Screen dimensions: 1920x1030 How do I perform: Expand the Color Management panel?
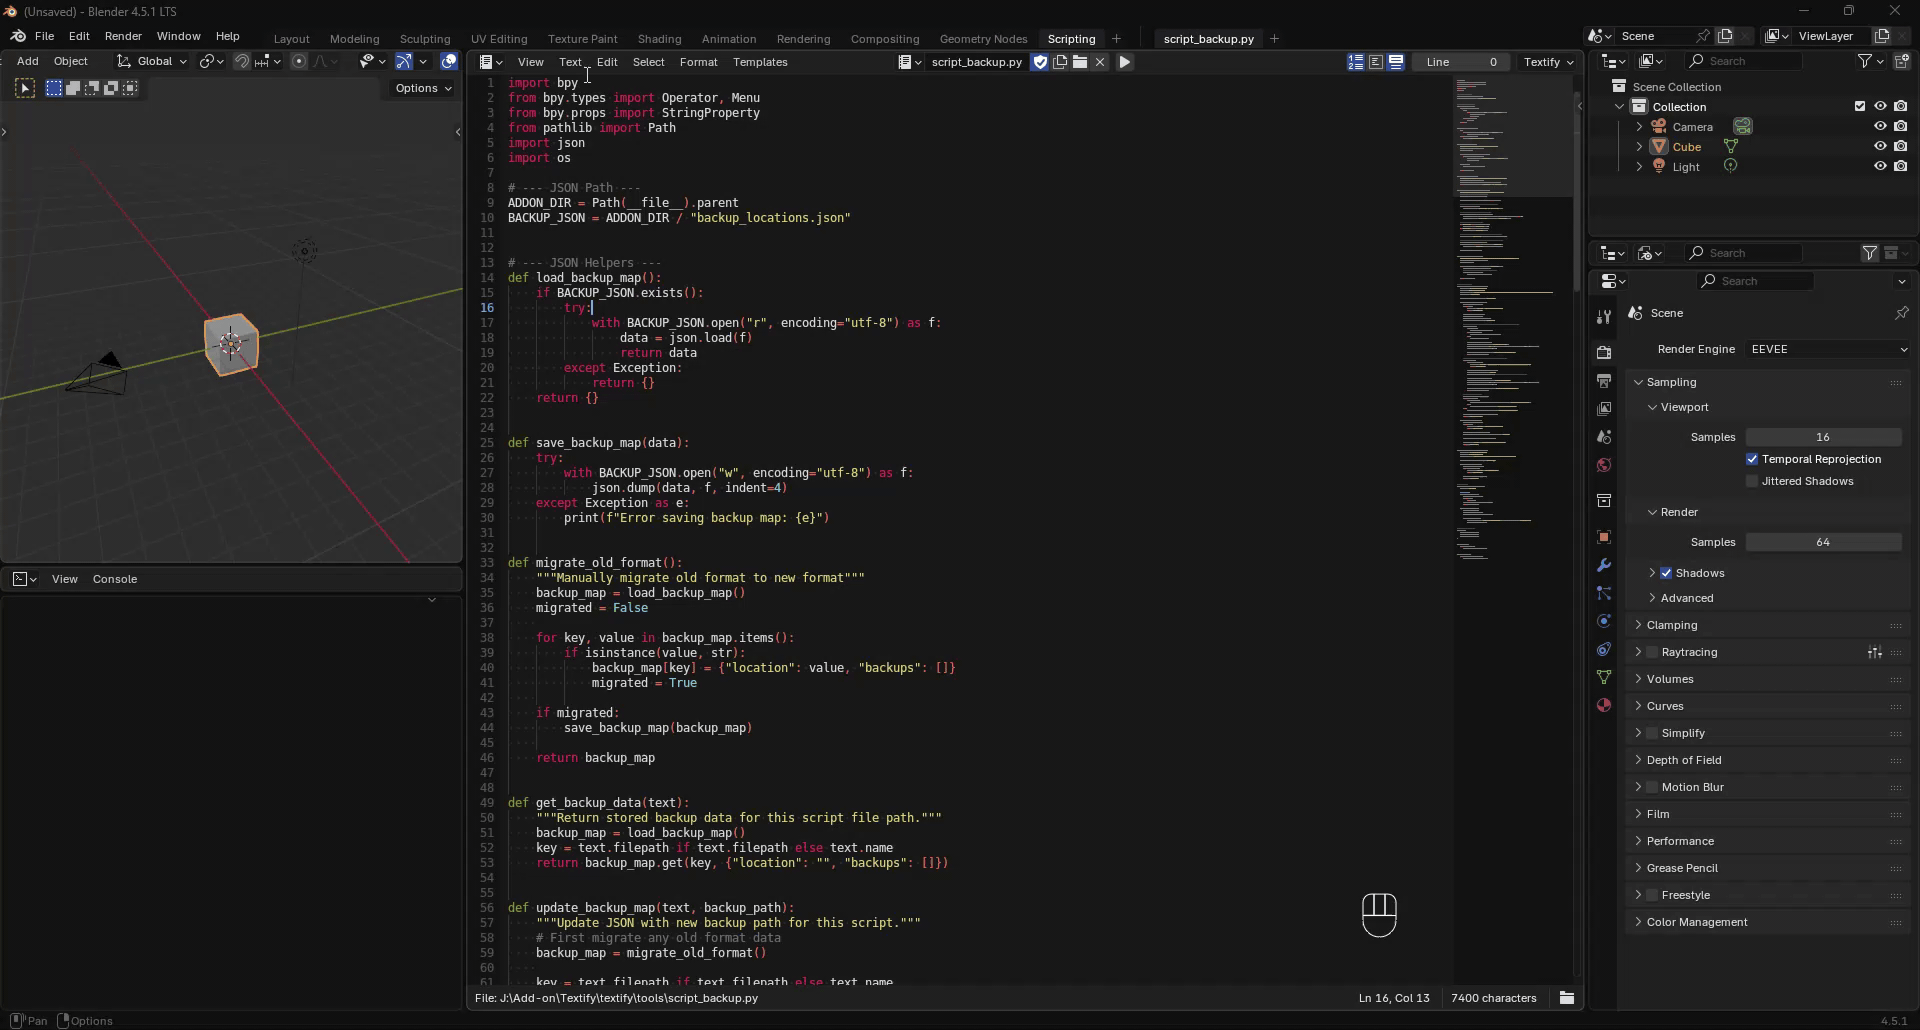click(1696, 922)
